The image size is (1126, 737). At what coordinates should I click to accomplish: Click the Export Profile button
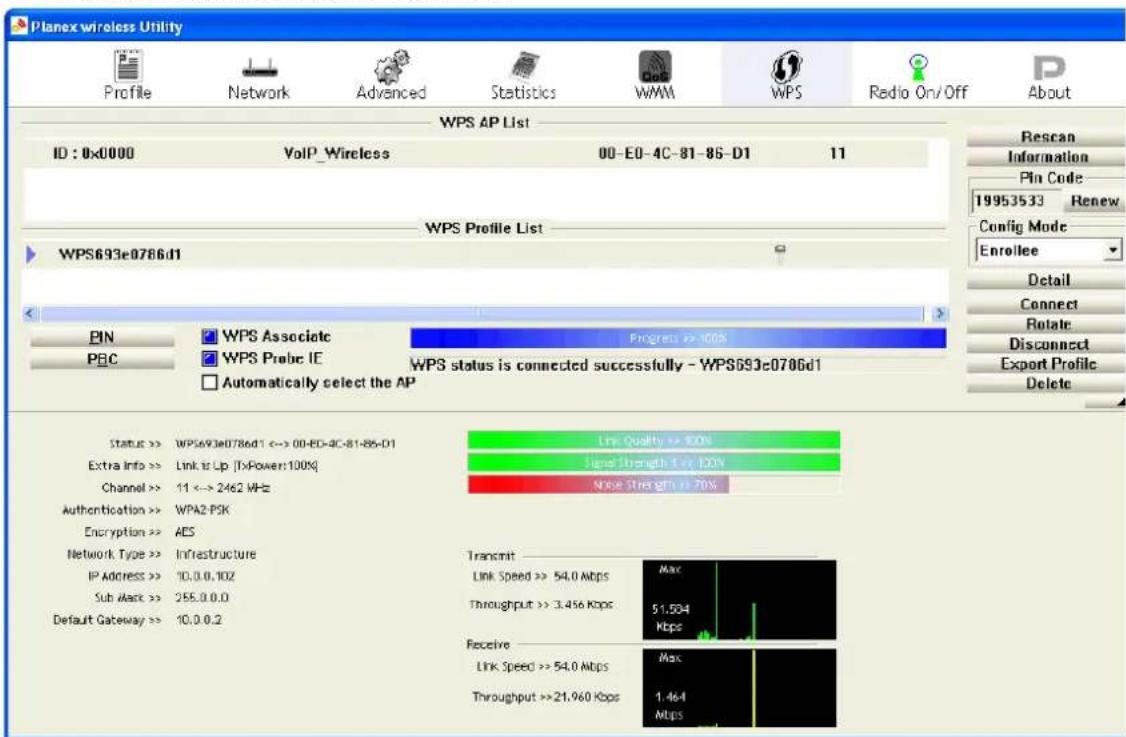1048,364
